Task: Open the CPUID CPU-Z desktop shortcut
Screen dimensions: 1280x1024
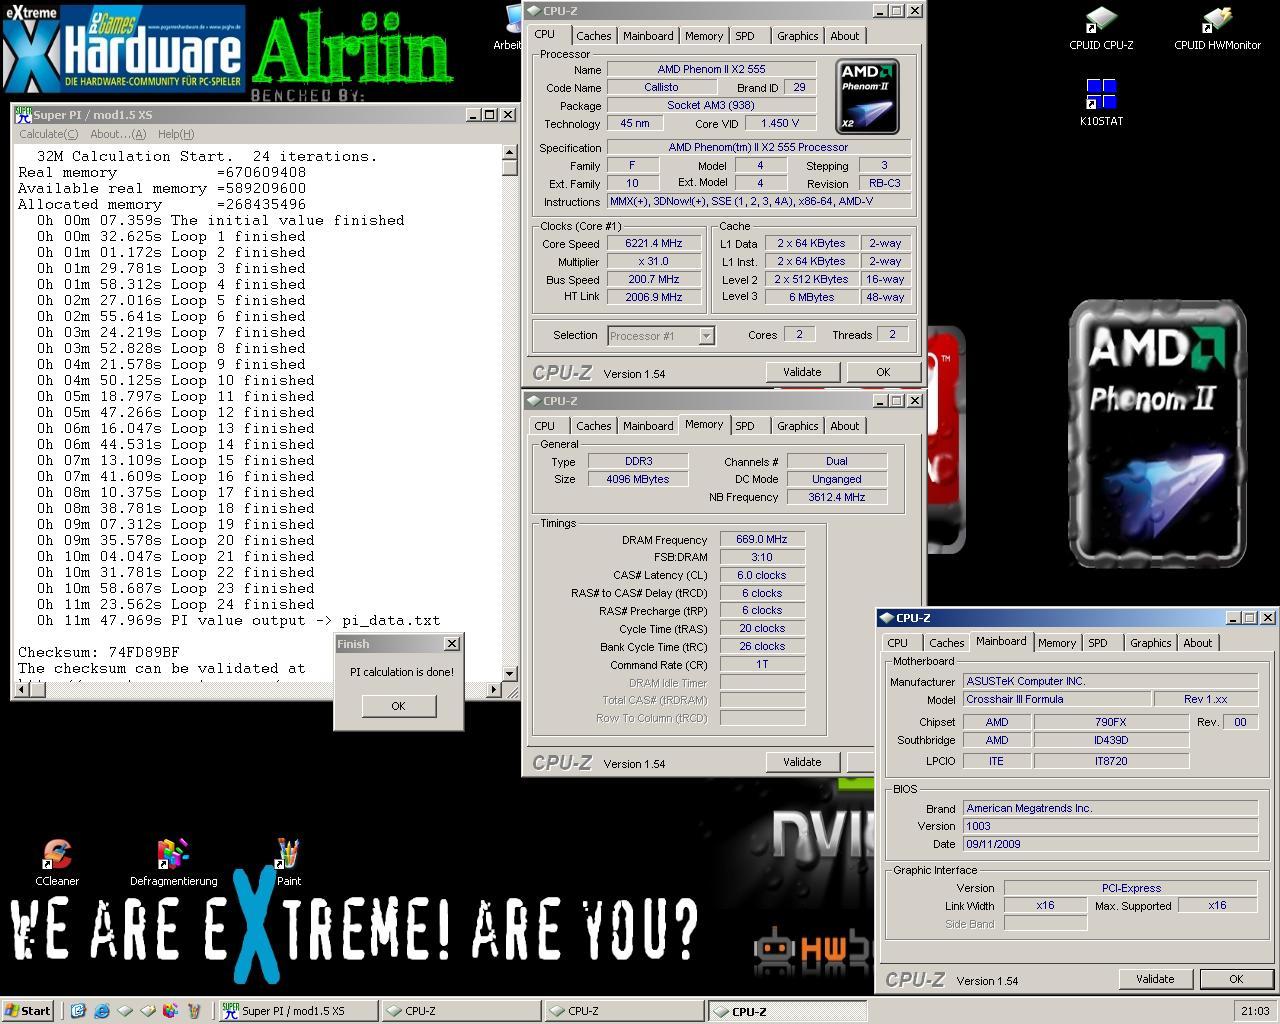Action: [x=1101, y=28]
